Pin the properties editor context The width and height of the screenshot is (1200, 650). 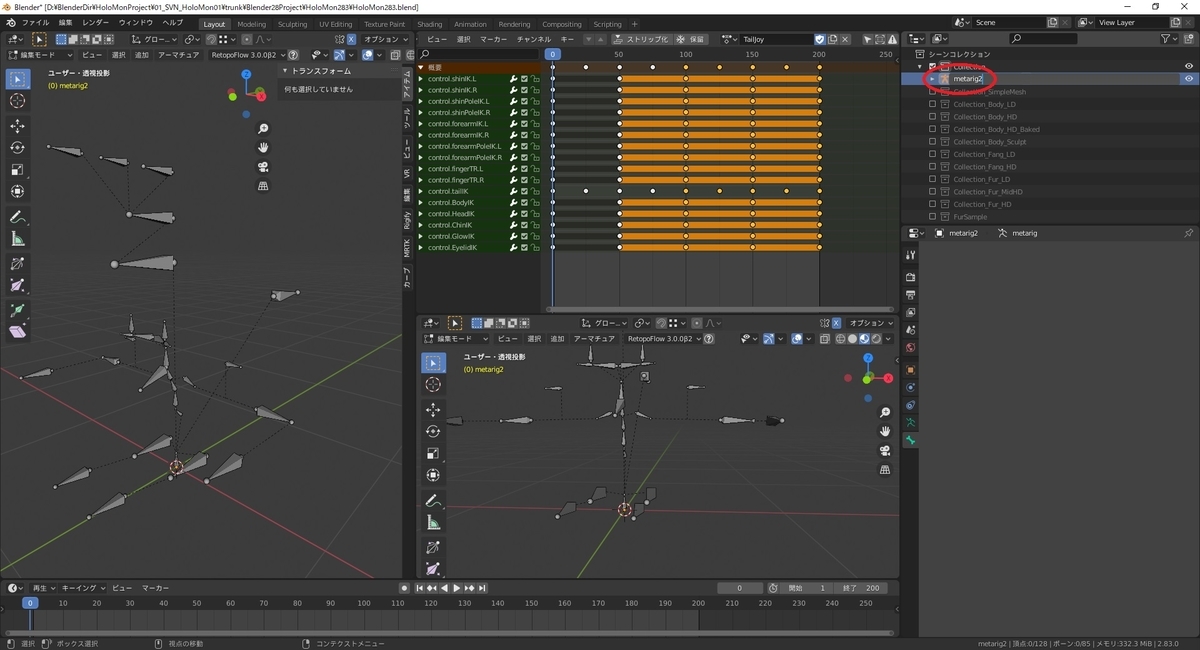coord(1188,233)
